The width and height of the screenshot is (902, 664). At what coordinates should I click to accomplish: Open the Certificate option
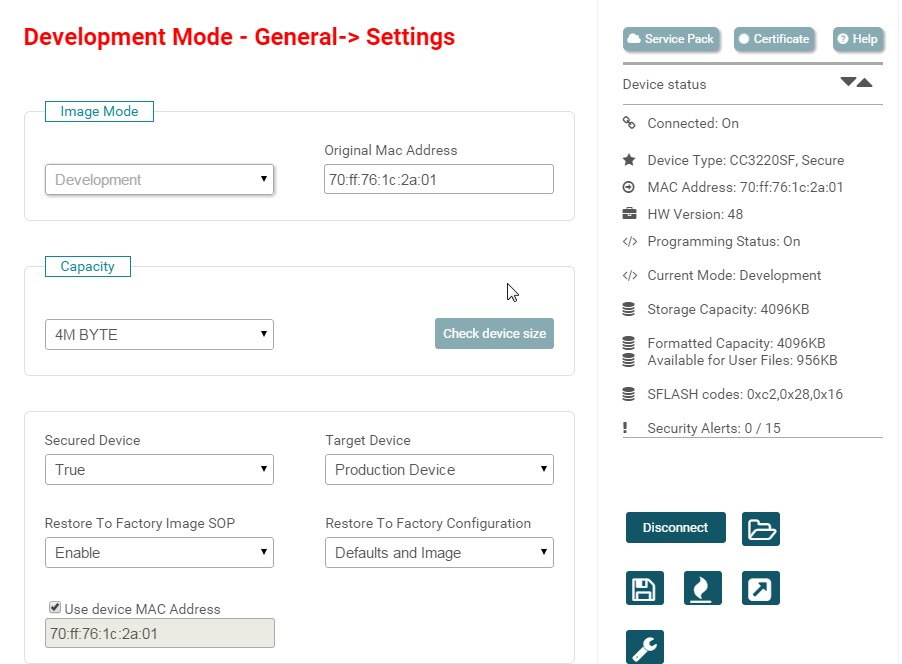[774, 39]
